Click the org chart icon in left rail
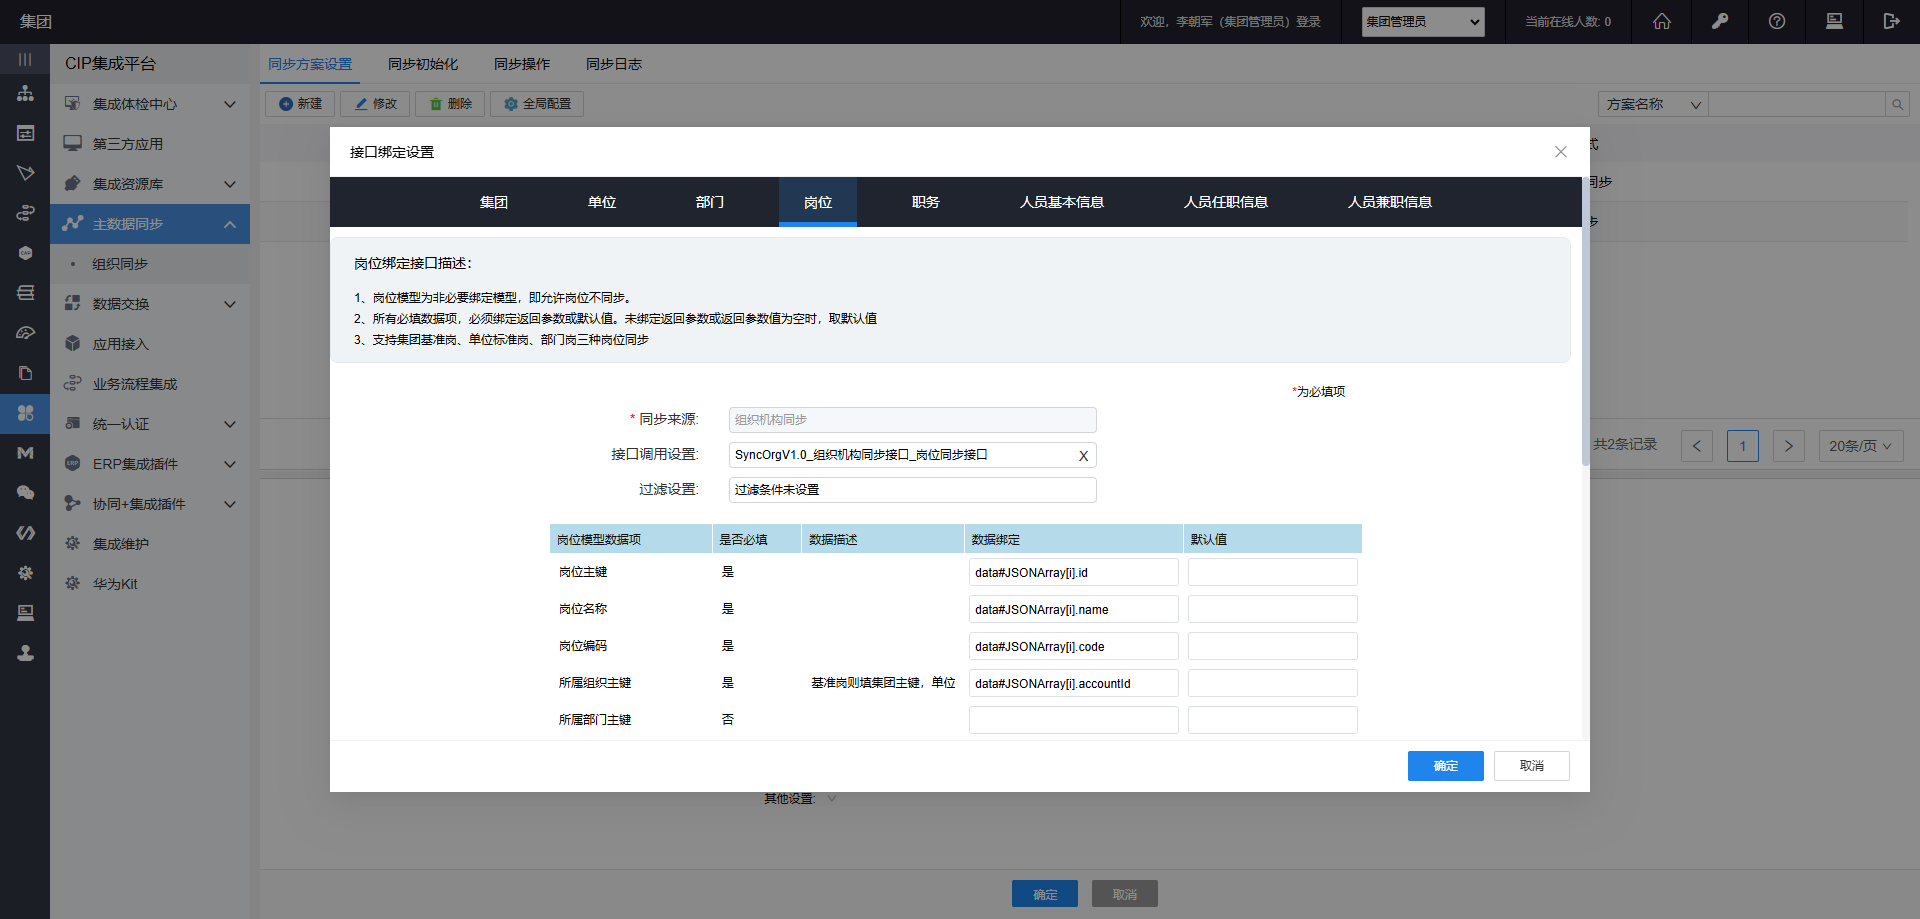 (25, 93)
